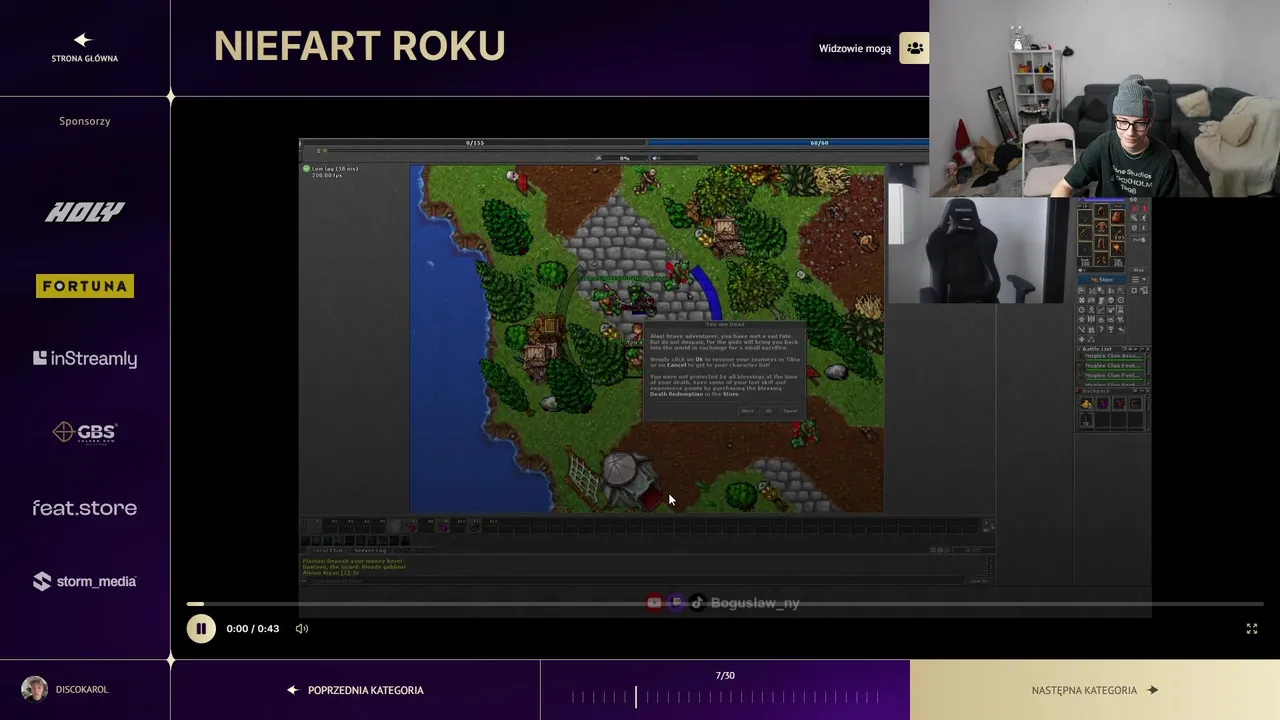
Task: Mute the video using the speaker icon
Action: click(x=302, y=628)
